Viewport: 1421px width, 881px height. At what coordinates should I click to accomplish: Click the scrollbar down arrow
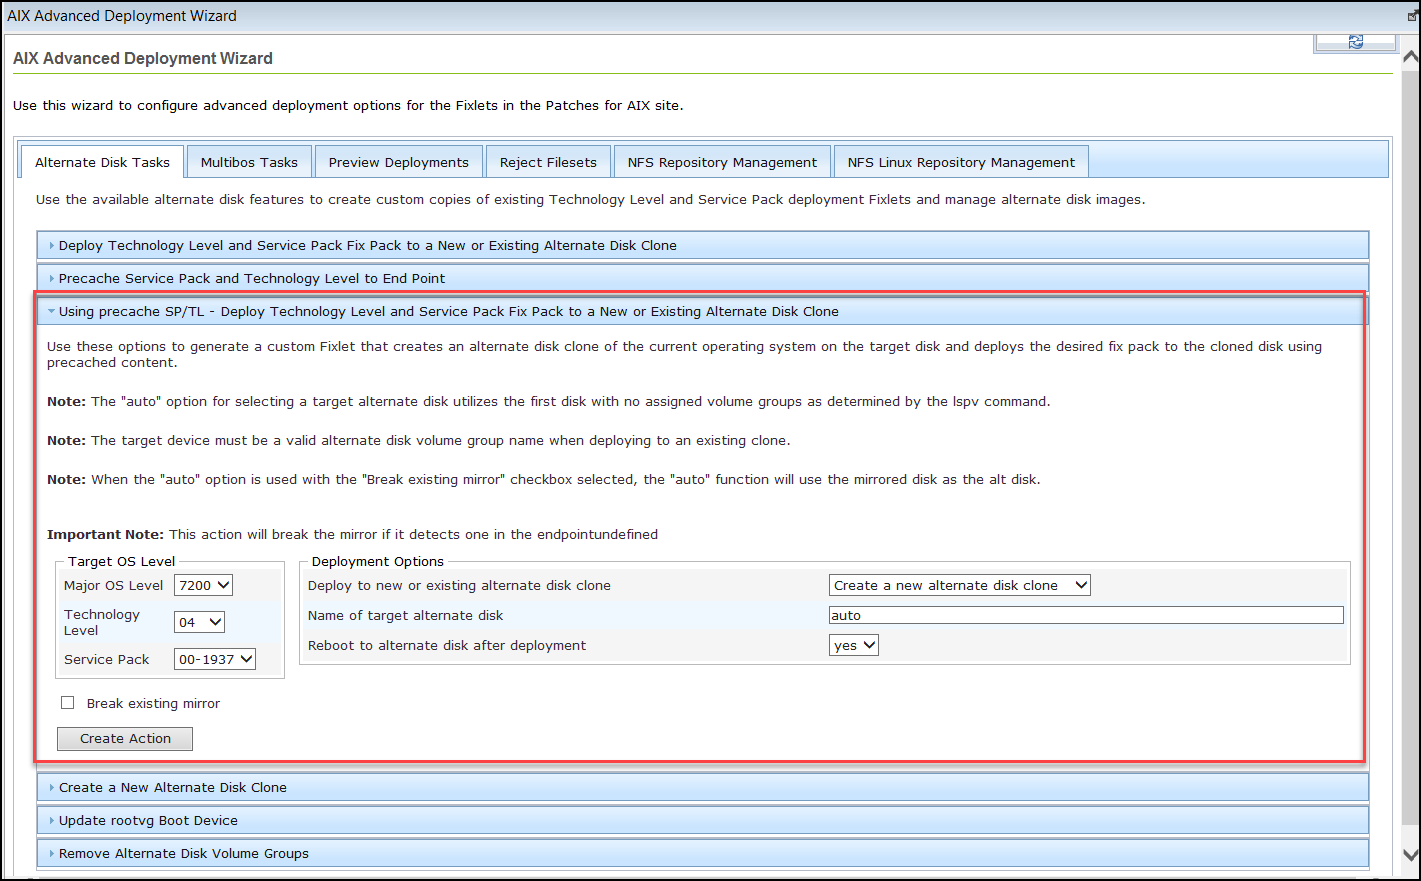(1410, 855)
